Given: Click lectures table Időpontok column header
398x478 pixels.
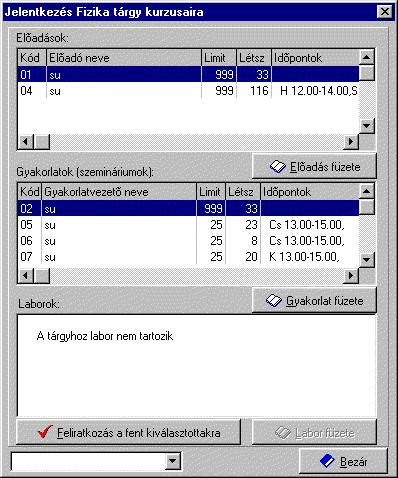Looking at the screenshot, I should point(315,58).
